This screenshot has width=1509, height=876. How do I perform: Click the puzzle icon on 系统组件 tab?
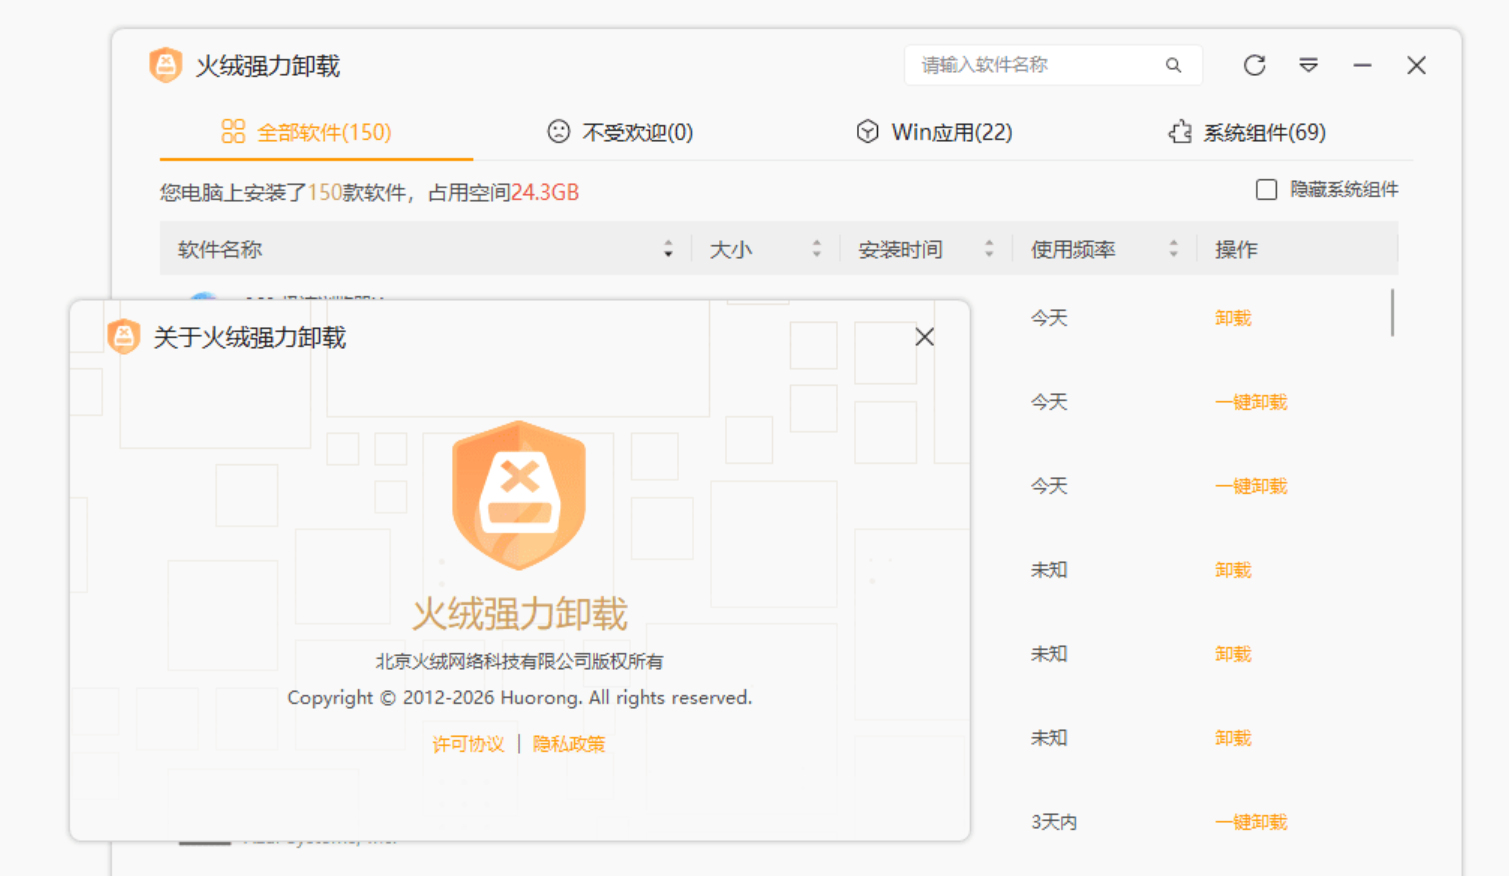[1180, 131]
